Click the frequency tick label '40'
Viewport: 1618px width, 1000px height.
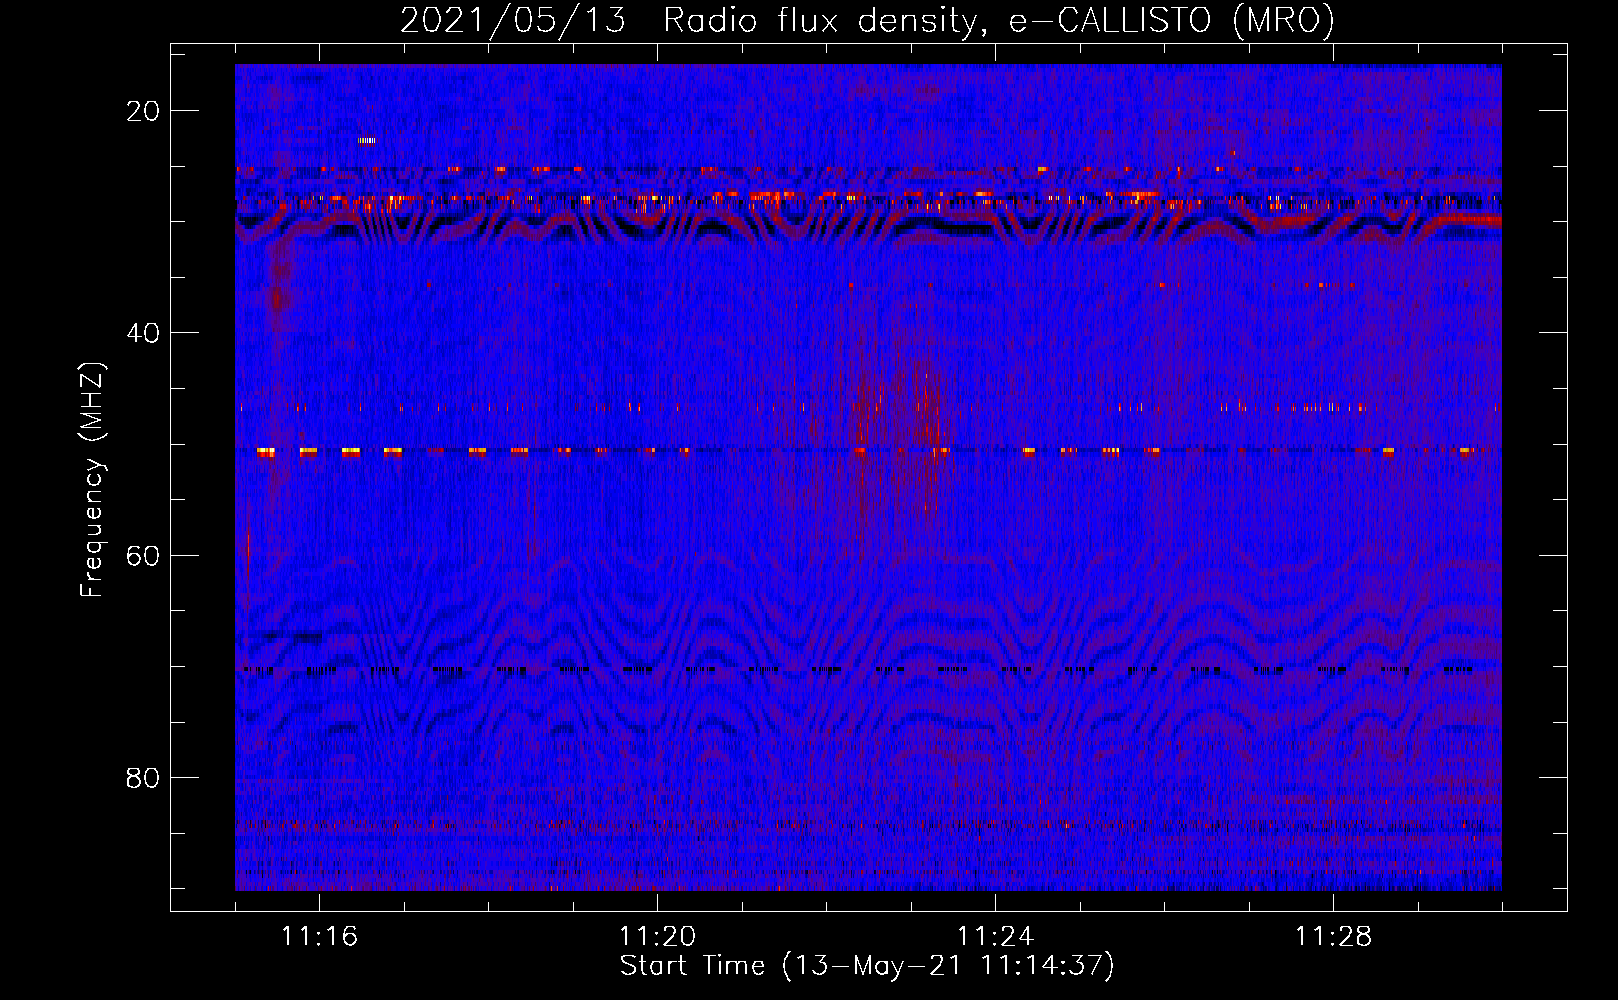pos(143,333)
